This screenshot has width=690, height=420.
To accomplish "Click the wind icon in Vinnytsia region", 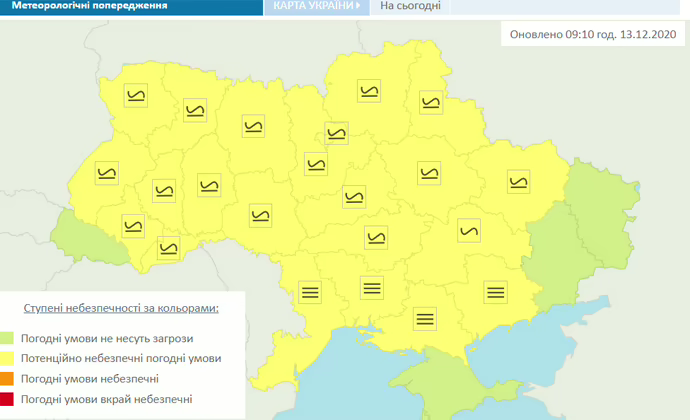I will [x=259, y=213].
